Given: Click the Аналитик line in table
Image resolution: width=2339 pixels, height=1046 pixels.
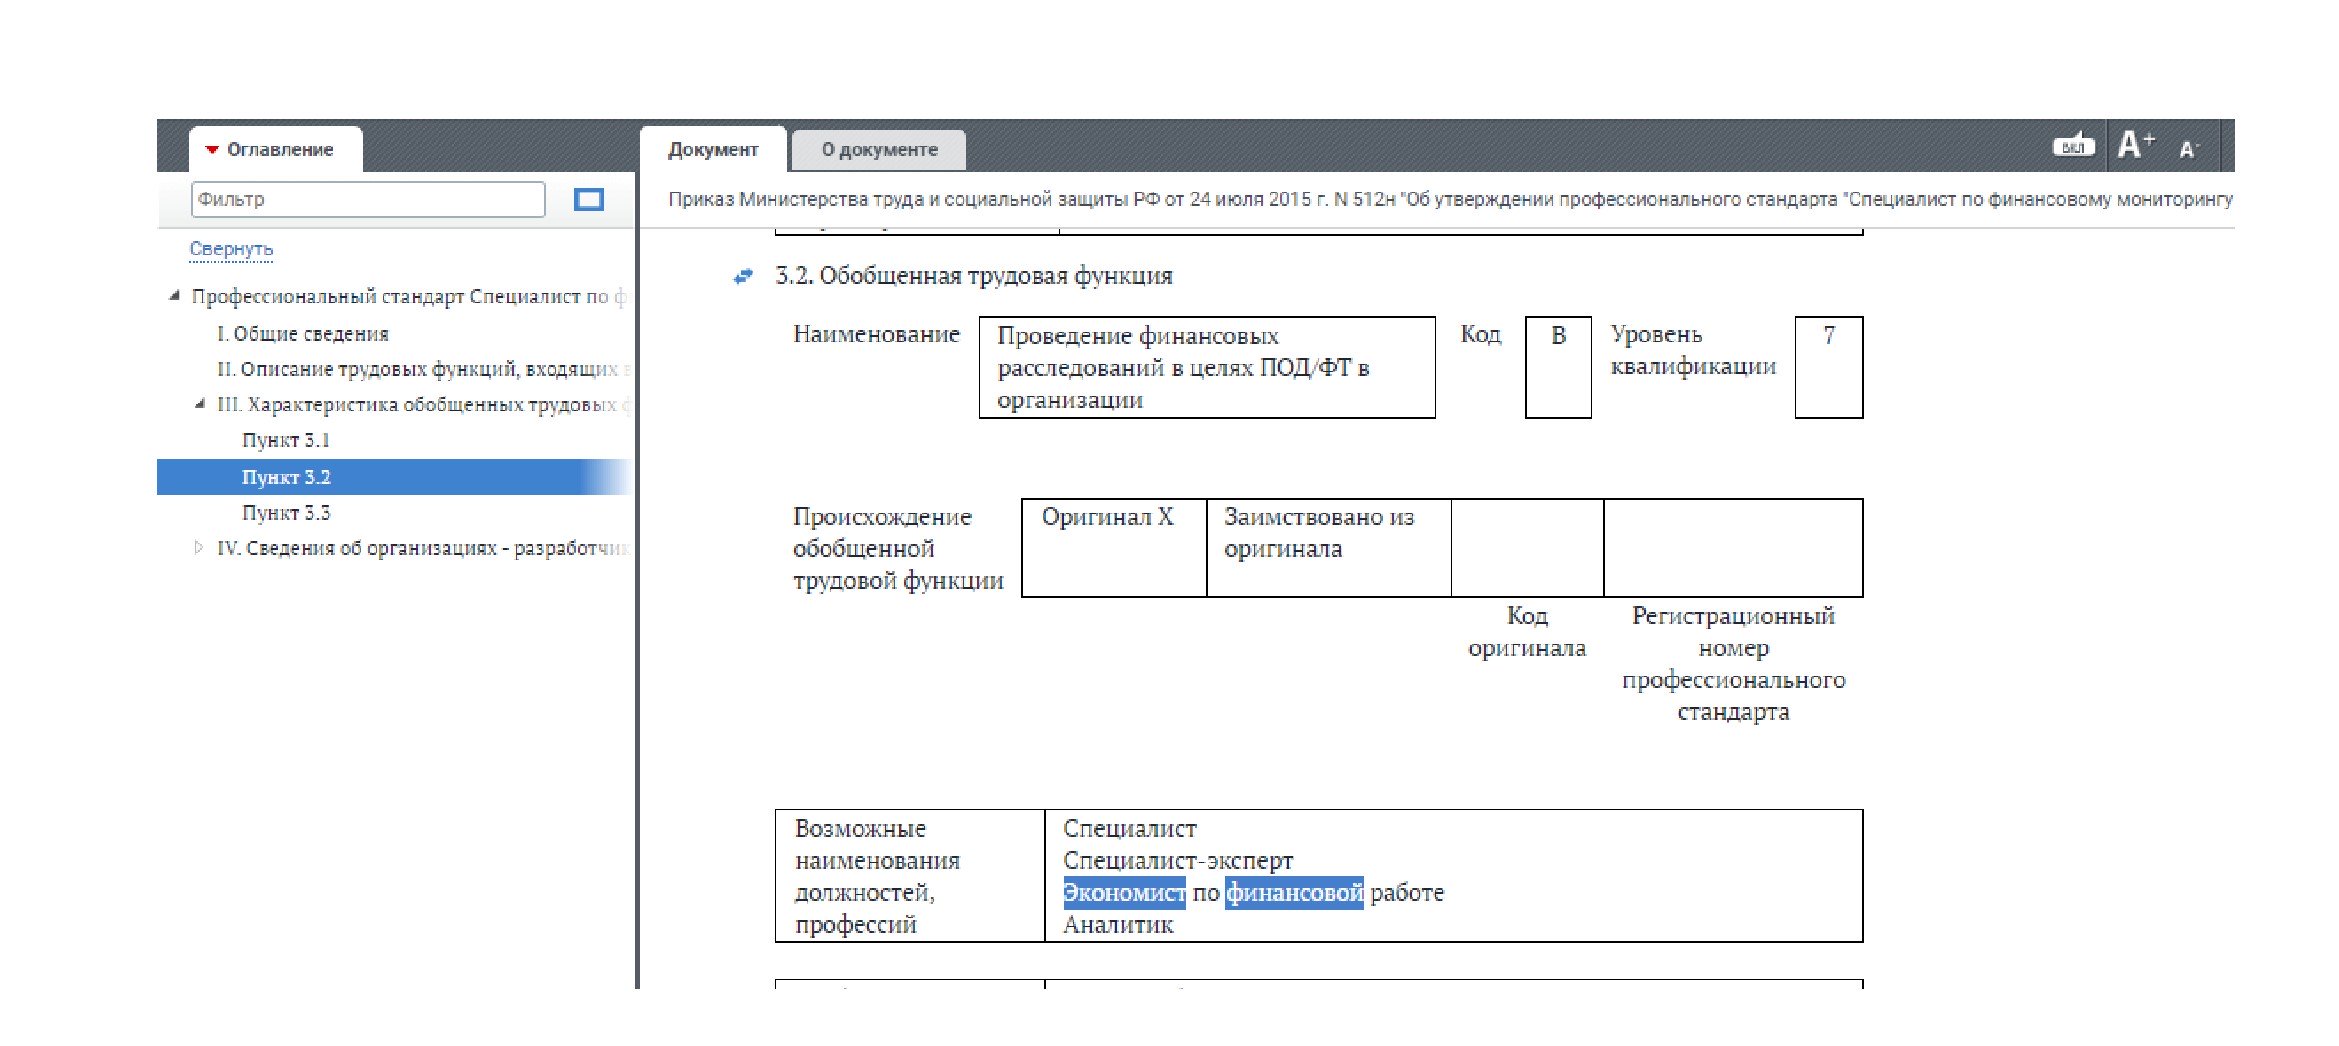Looking at the screenshot, I should coord(1118,925).
